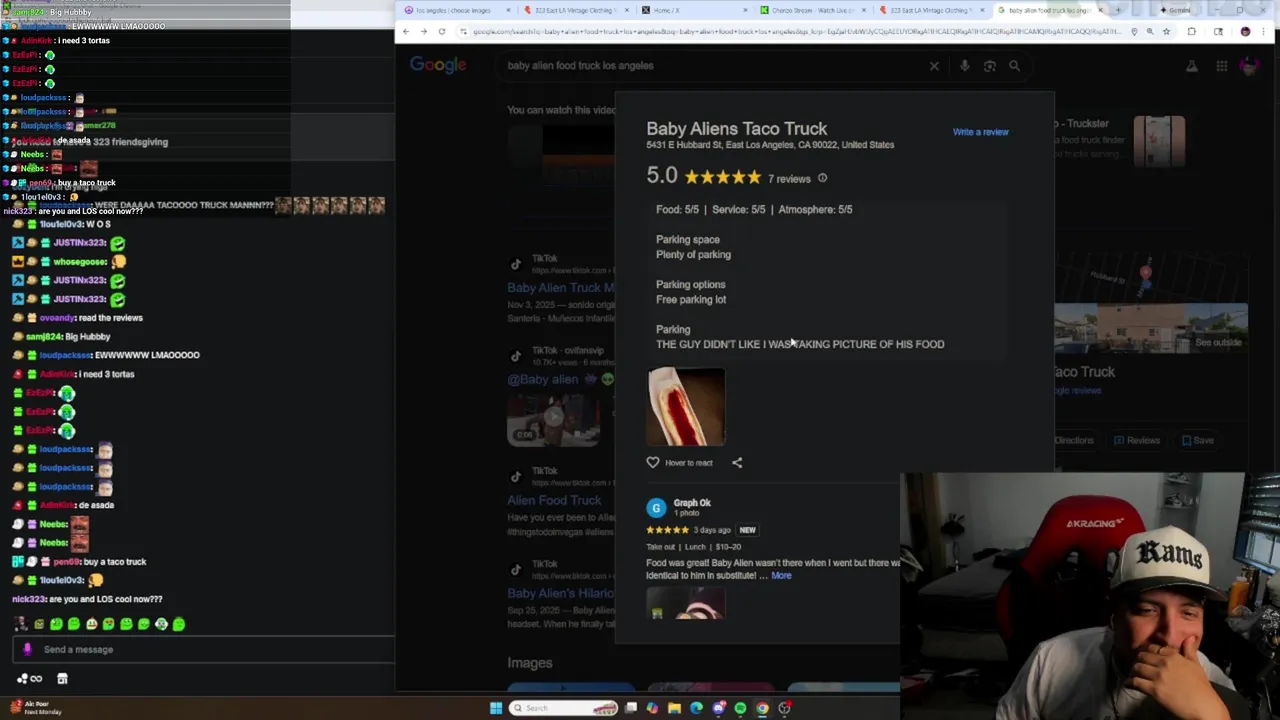Image resolution: width=1280 pixels, height=720 pixels.
Task: Click the magnifier search icon in Google
Action: pos(1014,66)
